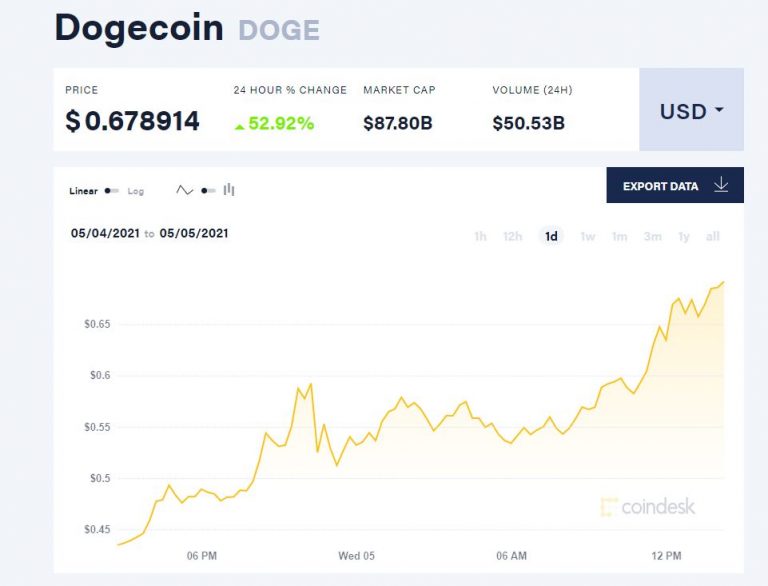Viewport: 768px width, 586px height.
Task: Click the candlestick chart type icon
Action: (x=229, y=190)
